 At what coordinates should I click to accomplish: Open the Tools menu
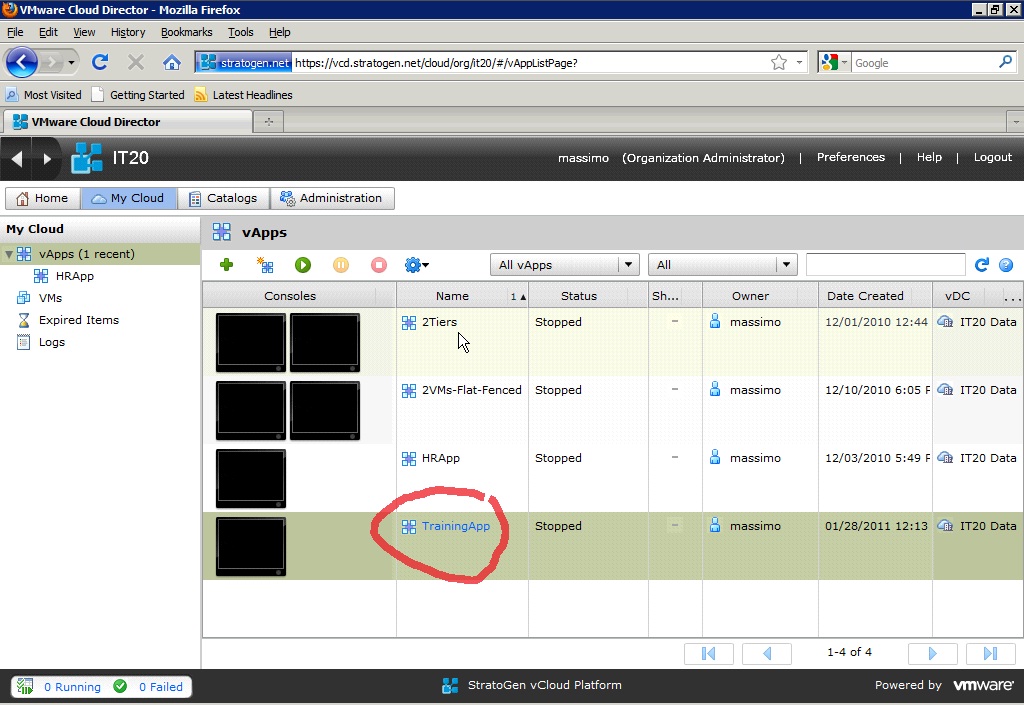tap(240, 32)
